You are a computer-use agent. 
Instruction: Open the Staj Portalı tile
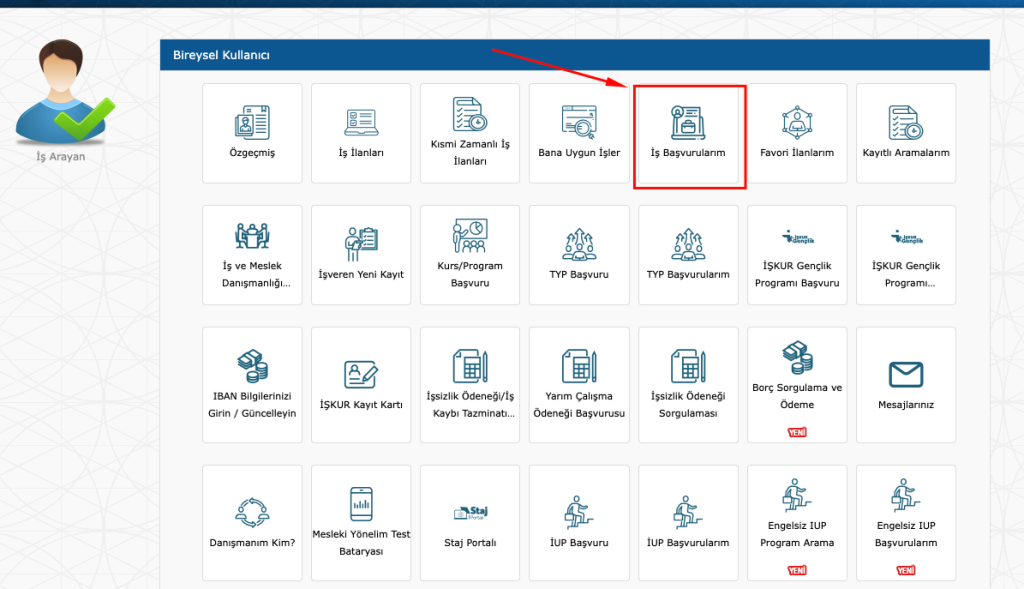point(470,522)
